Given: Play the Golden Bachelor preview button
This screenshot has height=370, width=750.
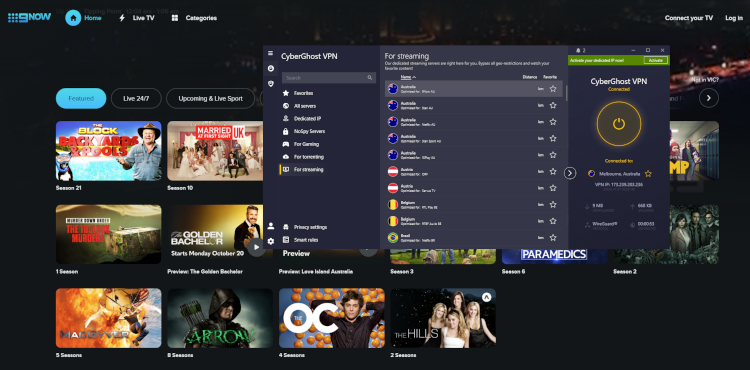Looking at the screenshot, I should 257,247.
